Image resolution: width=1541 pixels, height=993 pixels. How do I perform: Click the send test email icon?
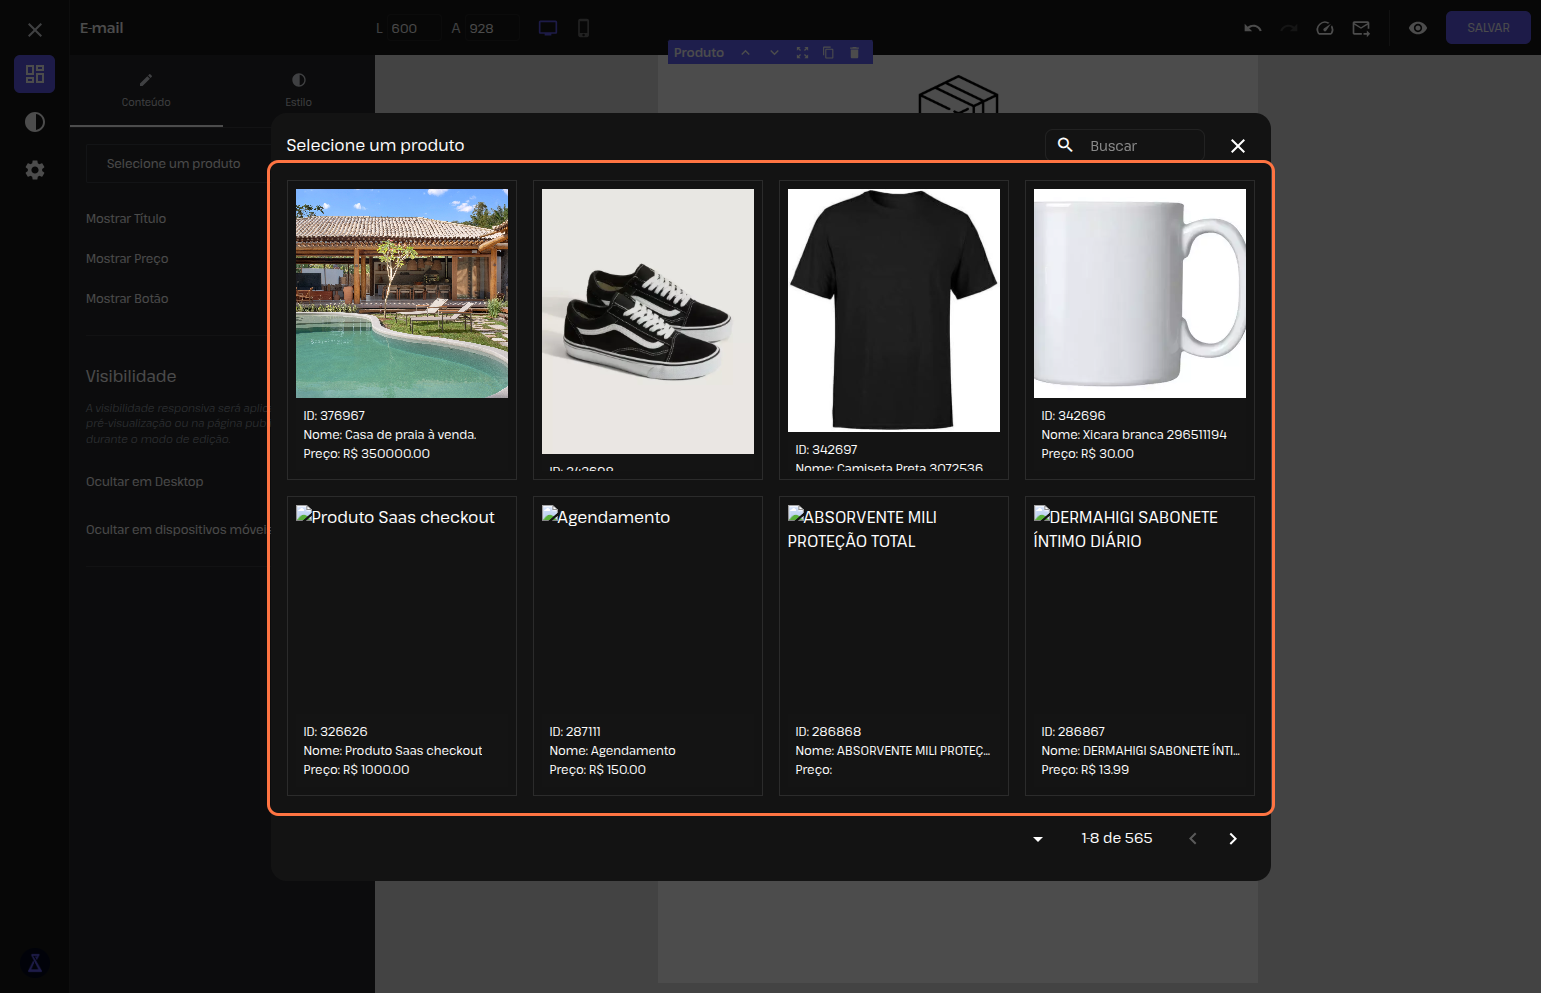click(1361, 28)
